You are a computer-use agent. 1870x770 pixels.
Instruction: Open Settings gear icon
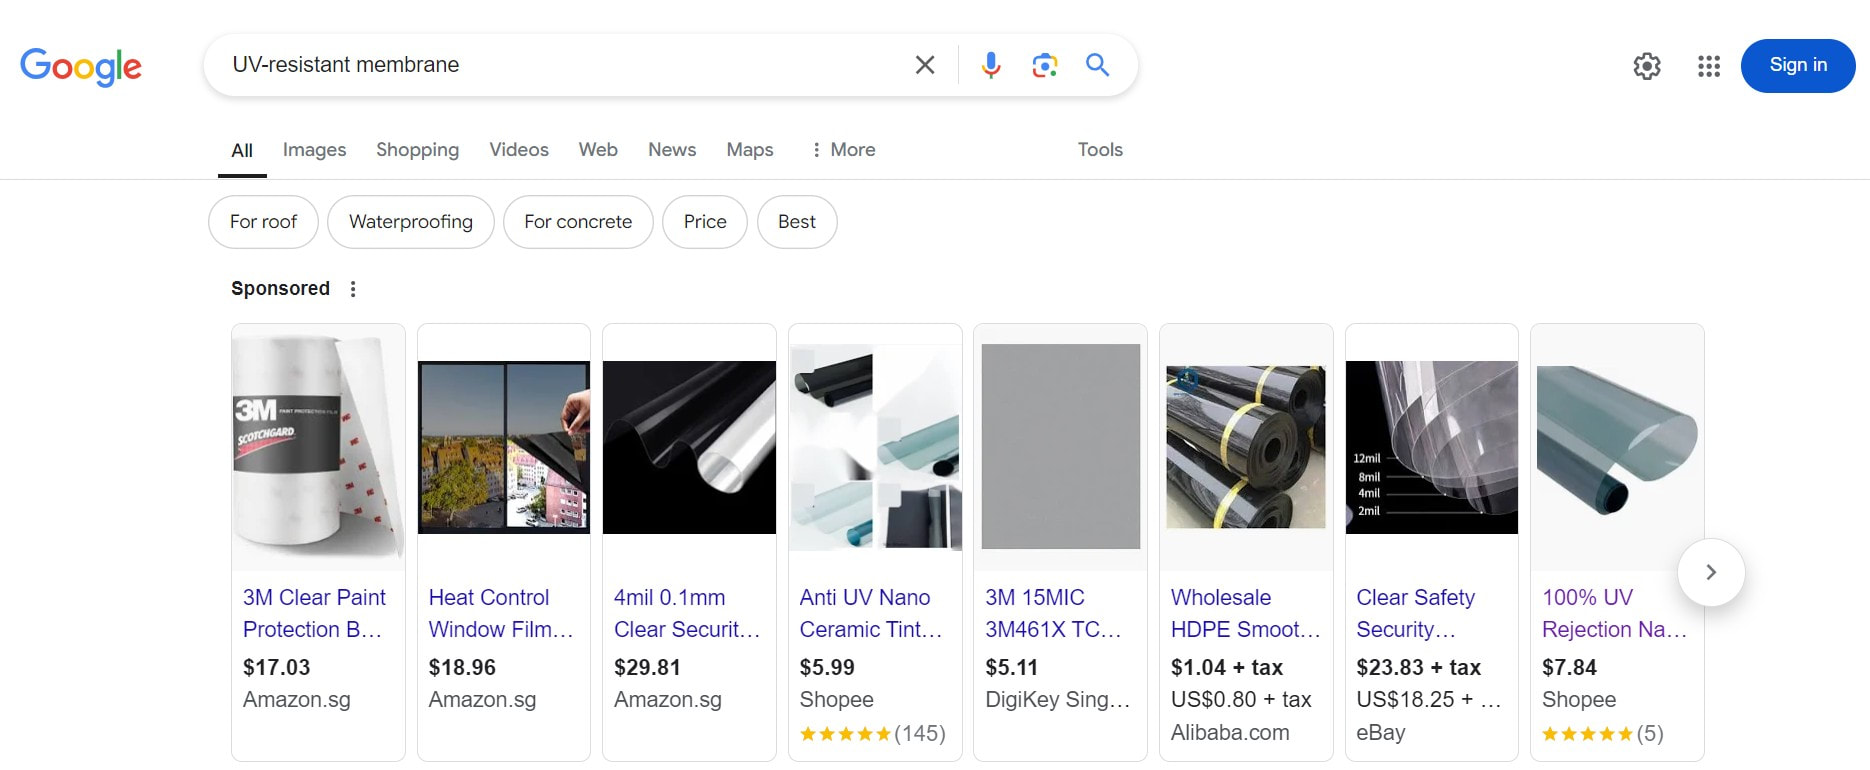coord(1647,66)
